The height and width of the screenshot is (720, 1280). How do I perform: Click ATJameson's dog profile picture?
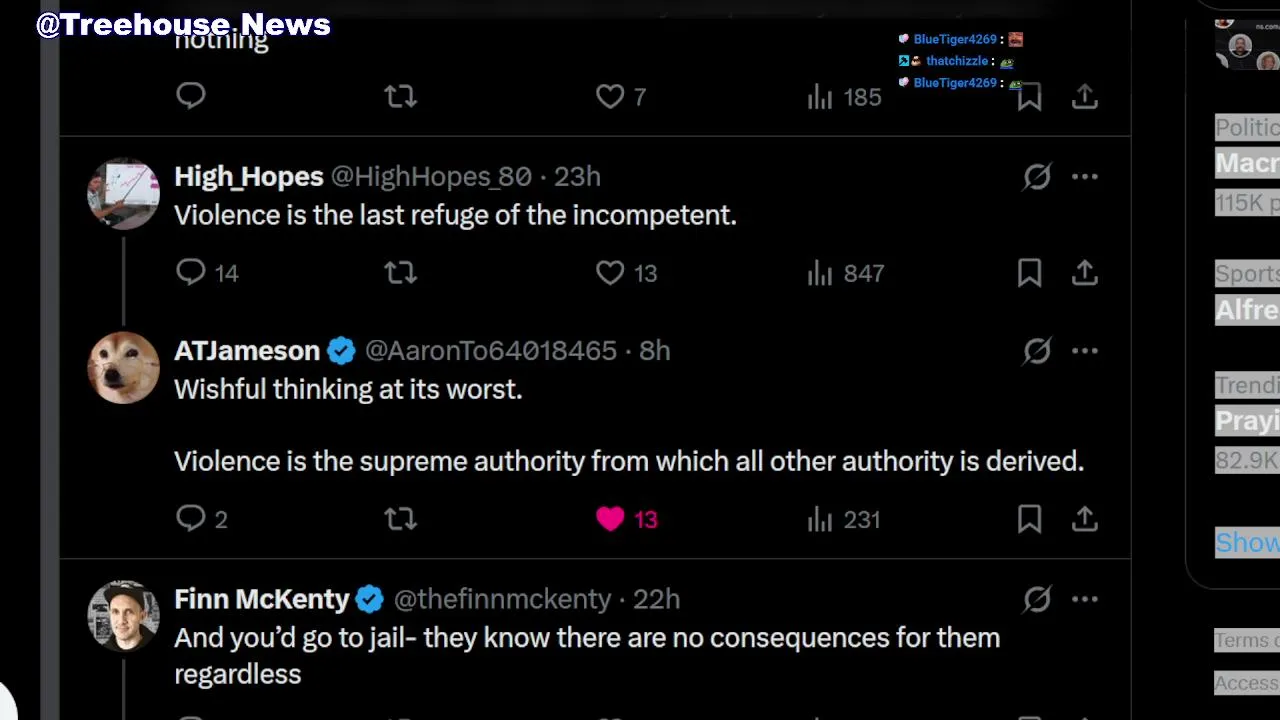click(123, 367)
